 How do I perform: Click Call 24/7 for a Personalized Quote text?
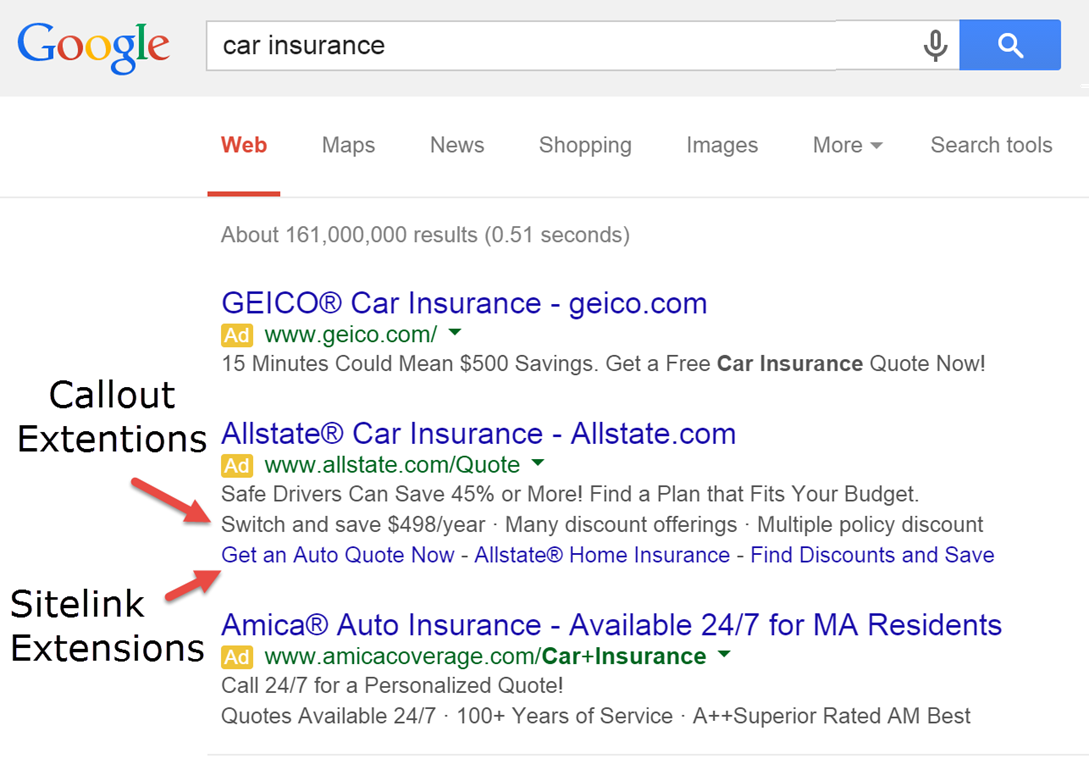point(392,686)
